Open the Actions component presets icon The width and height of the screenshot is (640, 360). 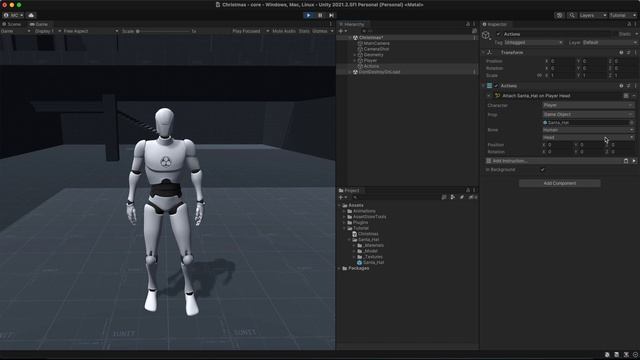(628, 86)
